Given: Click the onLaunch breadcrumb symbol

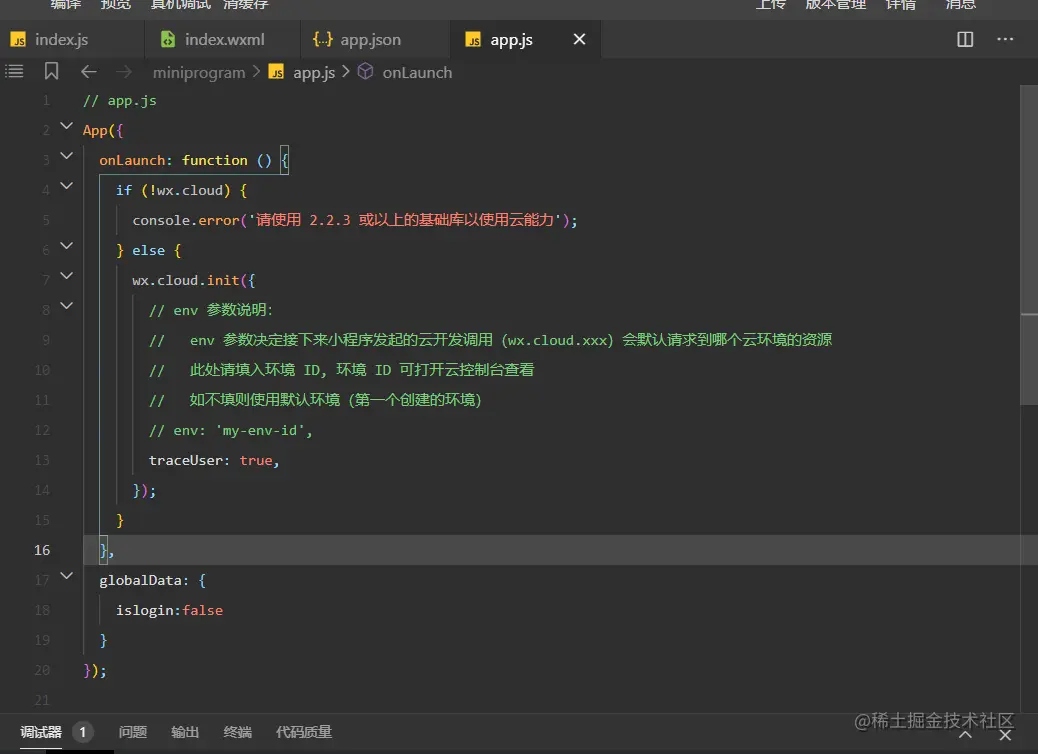Looking at the screenshot, I should pyautogui.click(x=417, y=72).
